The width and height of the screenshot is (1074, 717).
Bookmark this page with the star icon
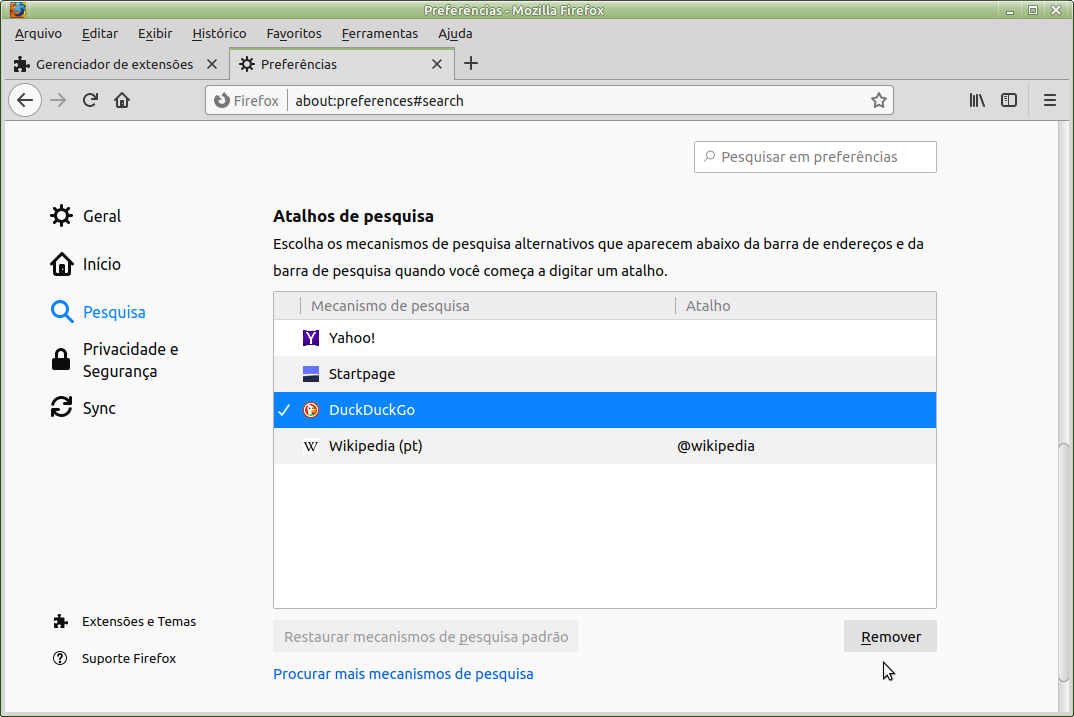pyautogui.click(x=879, y=101)
